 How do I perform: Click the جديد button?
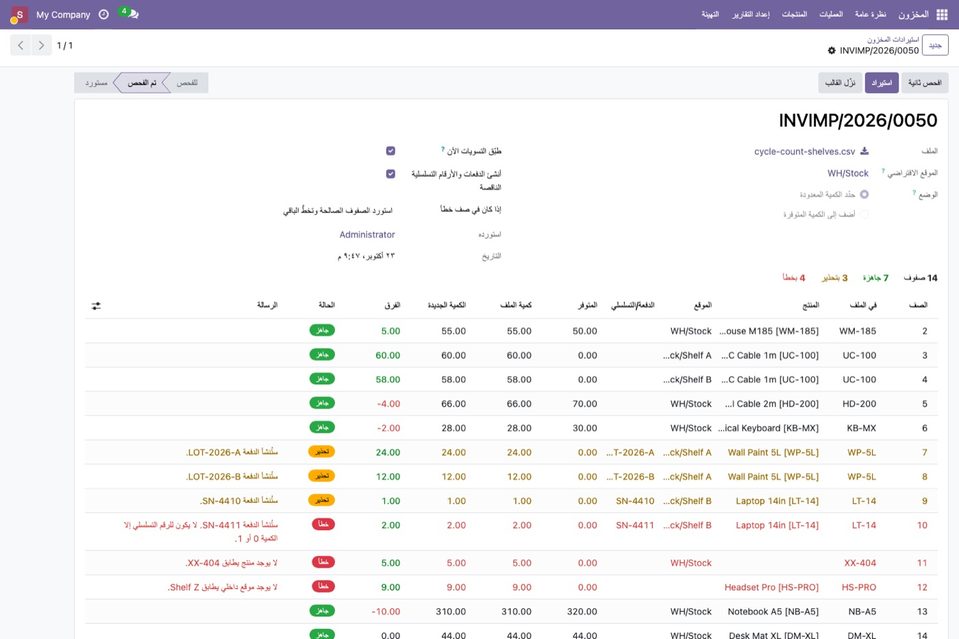pos(935,45)
